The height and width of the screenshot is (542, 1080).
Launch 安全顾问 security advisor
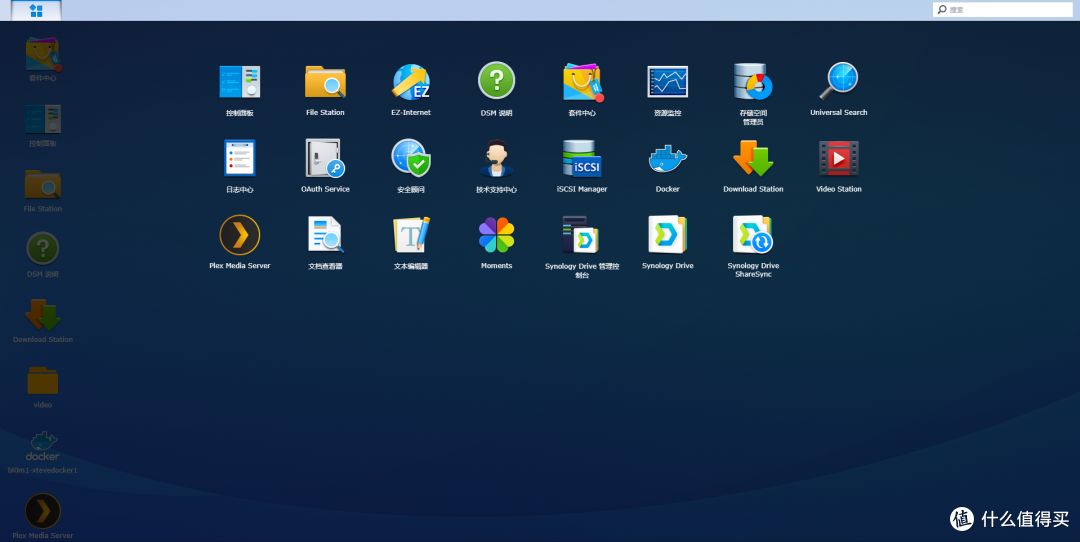pyautogui.click(x=411, y=158)
